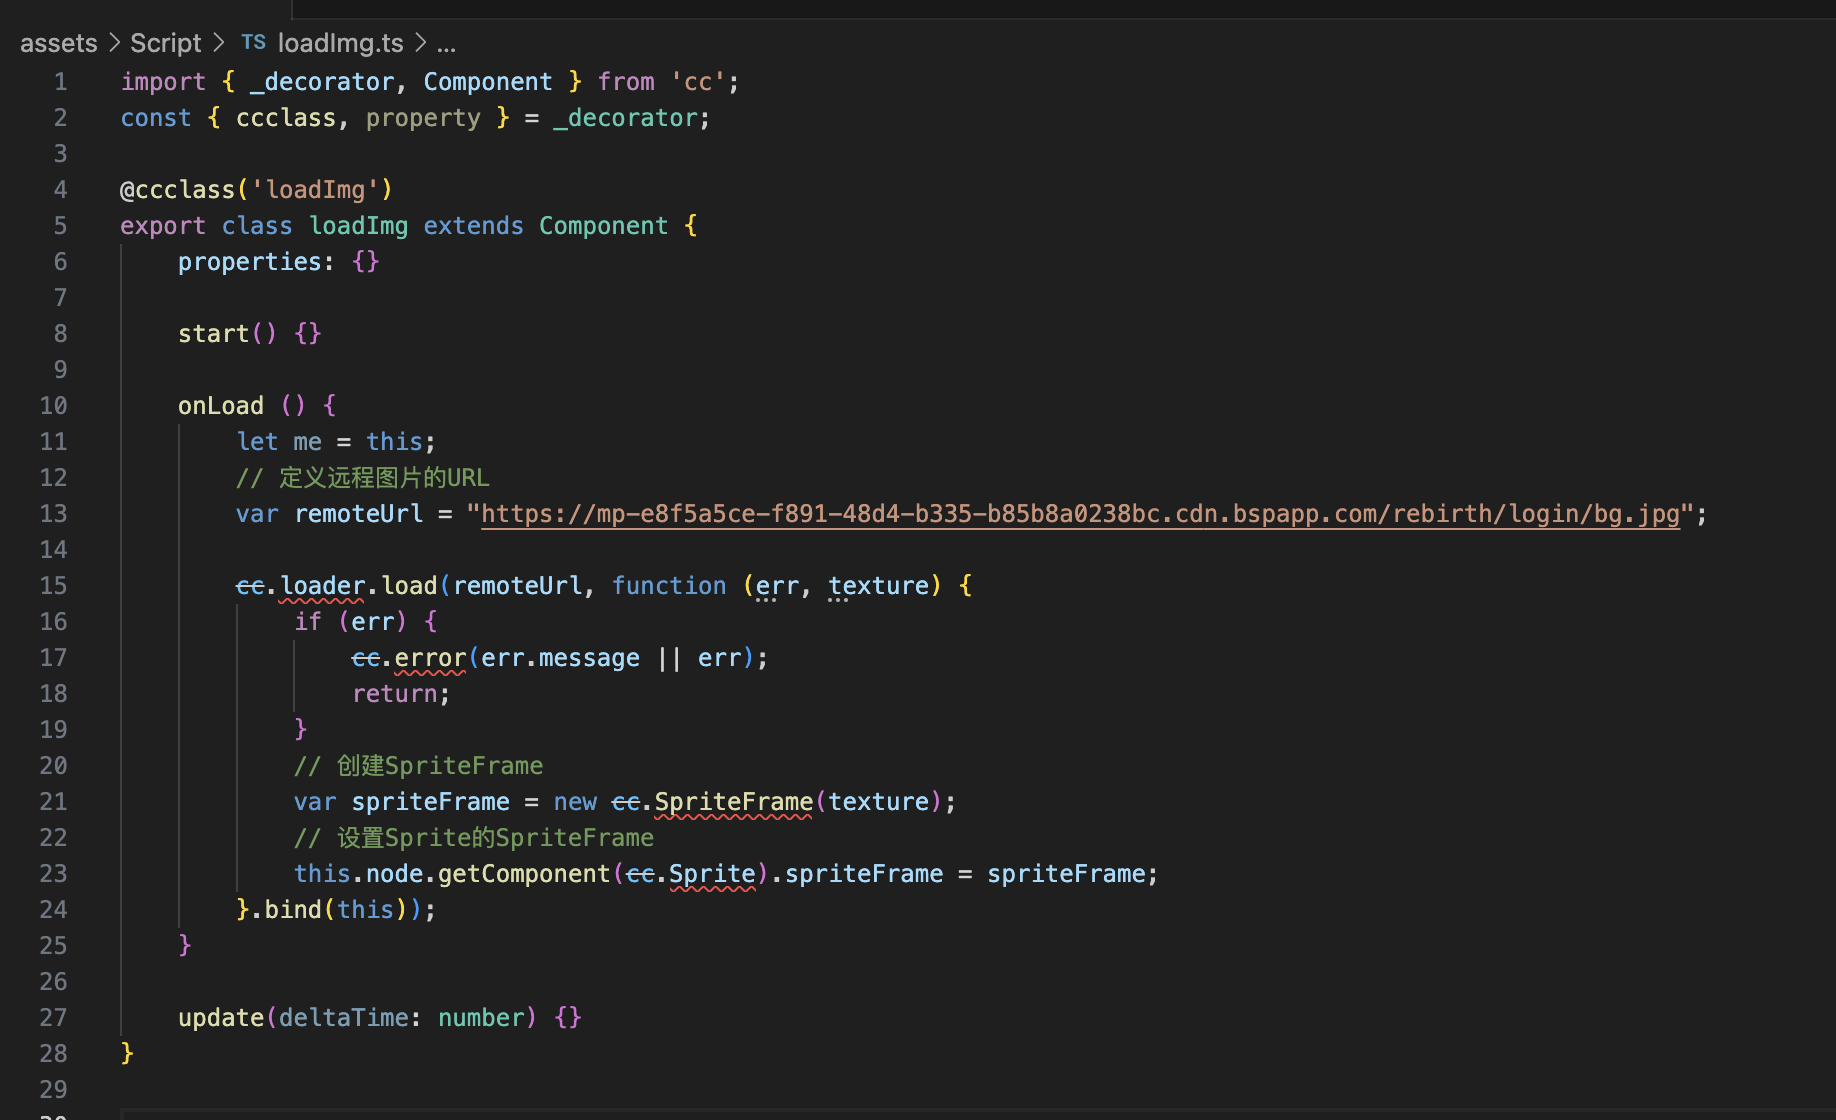Click the underlined "loader" on line 15

tap(322, 586)
